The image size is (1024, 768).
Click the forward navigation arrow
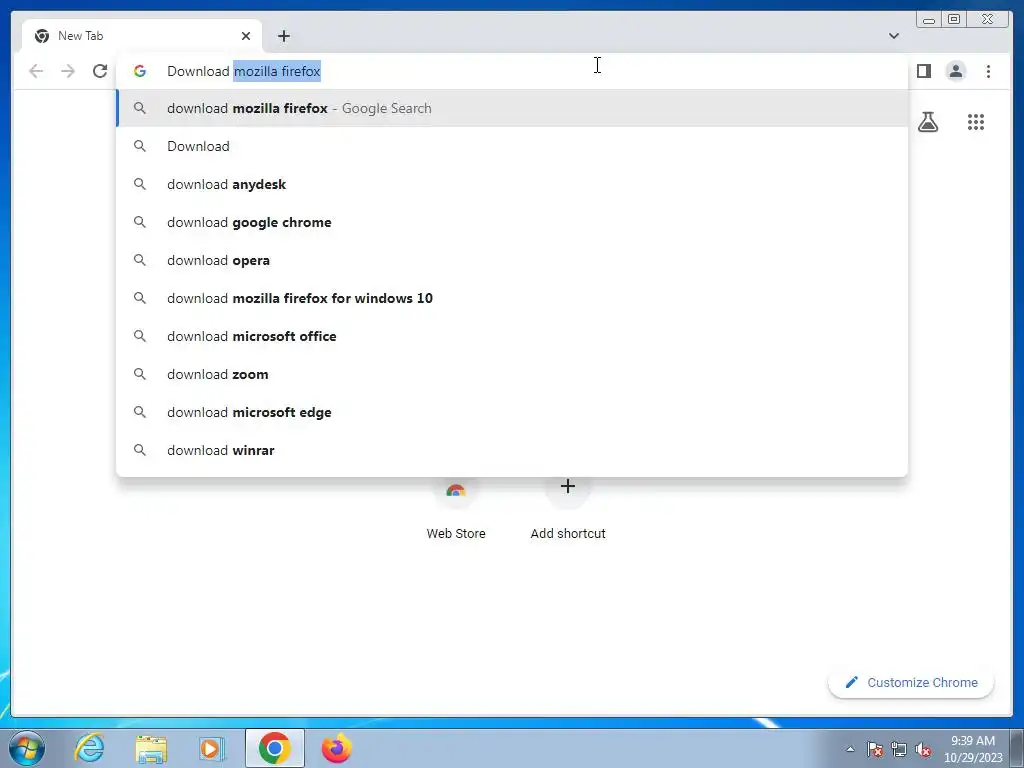point(68,71)
